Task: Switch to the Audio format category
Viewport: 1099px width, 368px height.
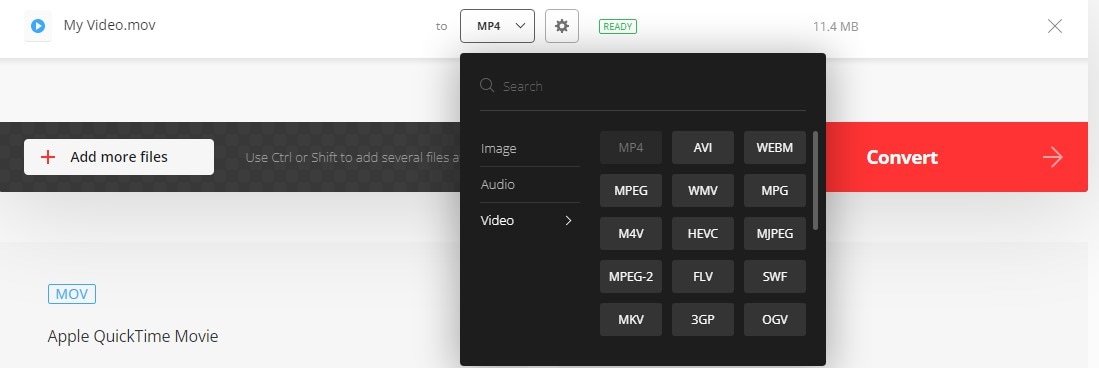Action: 530,184
